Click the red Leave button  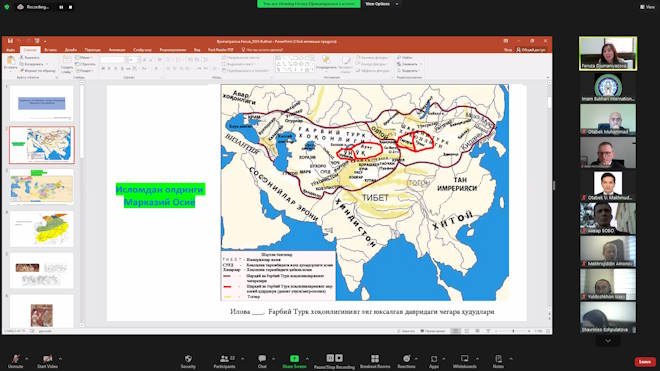click(x=645, y=362)
